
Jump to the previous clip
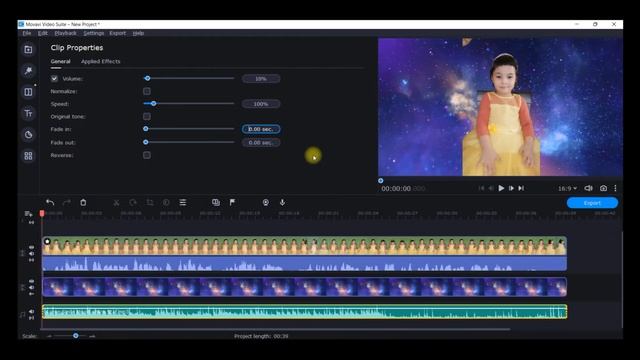(481, 188)
